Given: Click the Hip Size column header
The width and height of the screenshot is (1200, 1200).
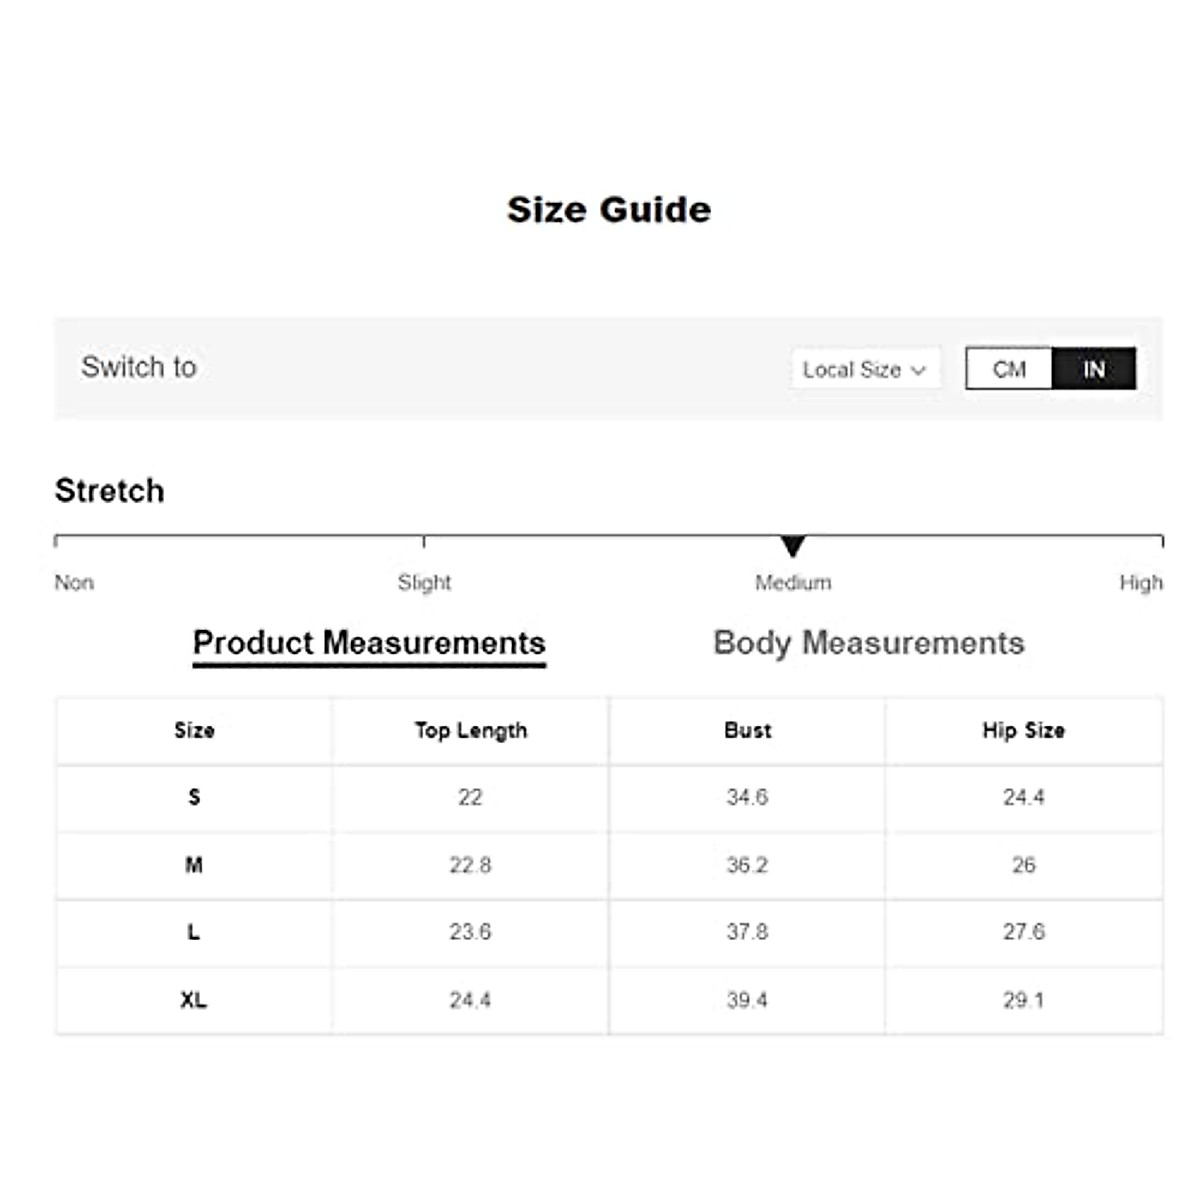Looking at the screenshot, I should [x=1023, y=731].
